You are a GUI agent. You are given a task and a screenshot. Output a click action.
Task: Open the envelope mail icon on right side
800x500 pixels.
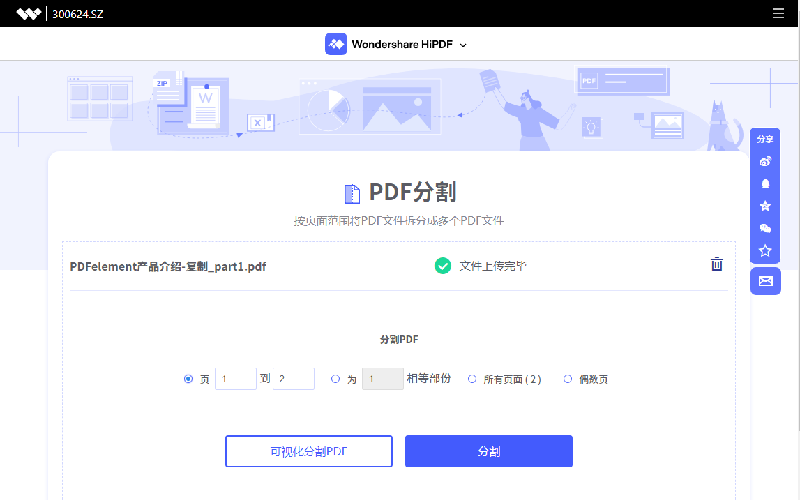click(765, 281)
